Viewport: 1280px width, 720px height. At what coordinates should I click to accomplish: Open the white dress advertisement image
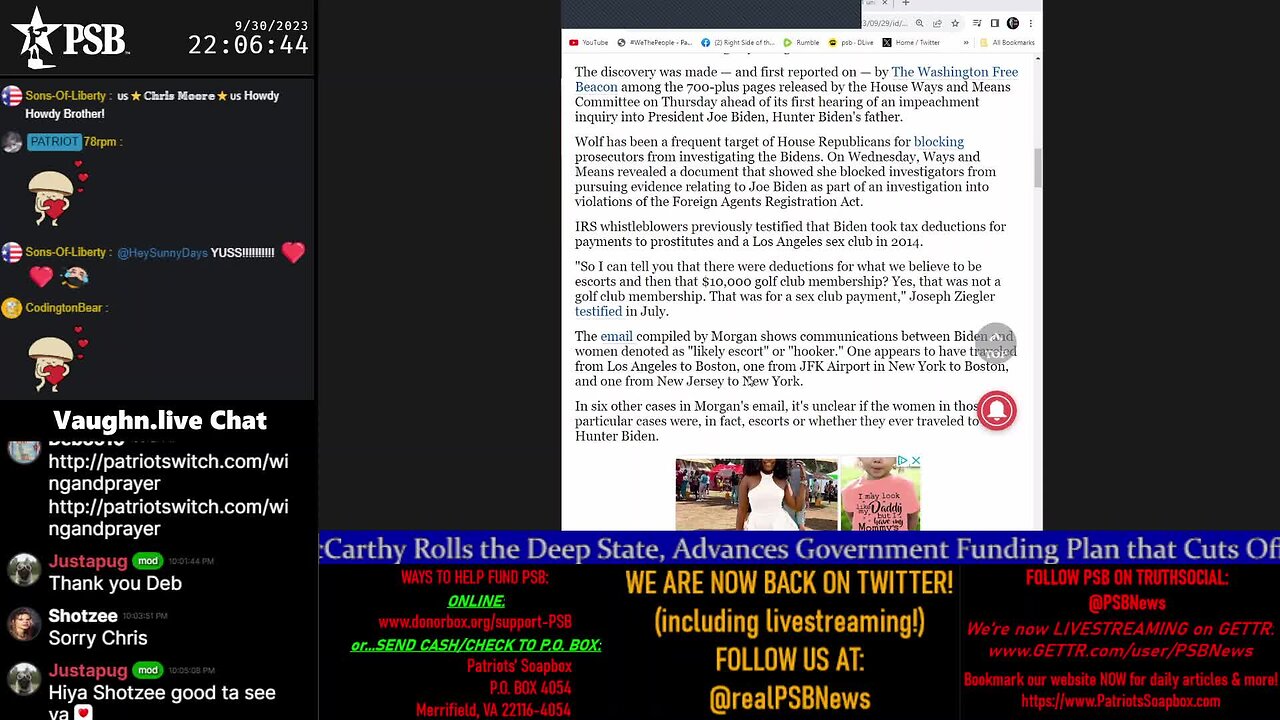click(x=757, y=494)
